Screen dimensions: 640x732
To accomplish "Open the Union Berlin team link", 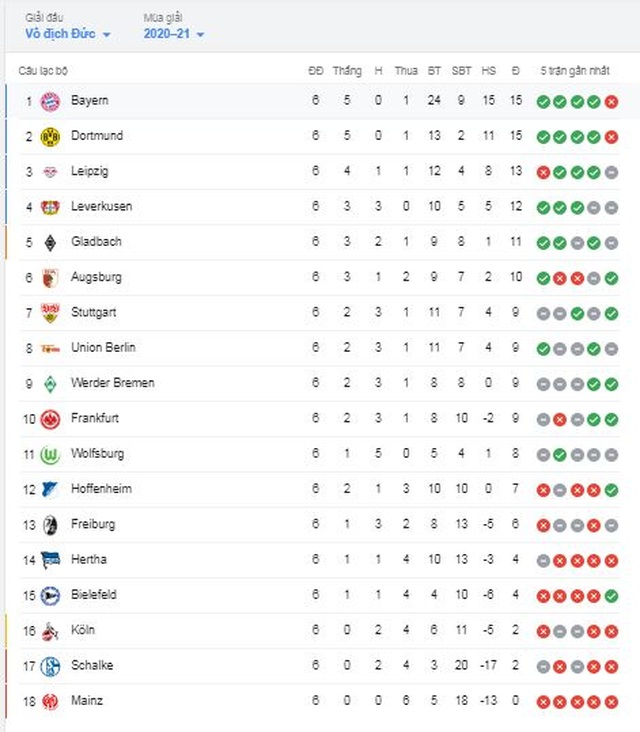I will (x=103, y=348).
